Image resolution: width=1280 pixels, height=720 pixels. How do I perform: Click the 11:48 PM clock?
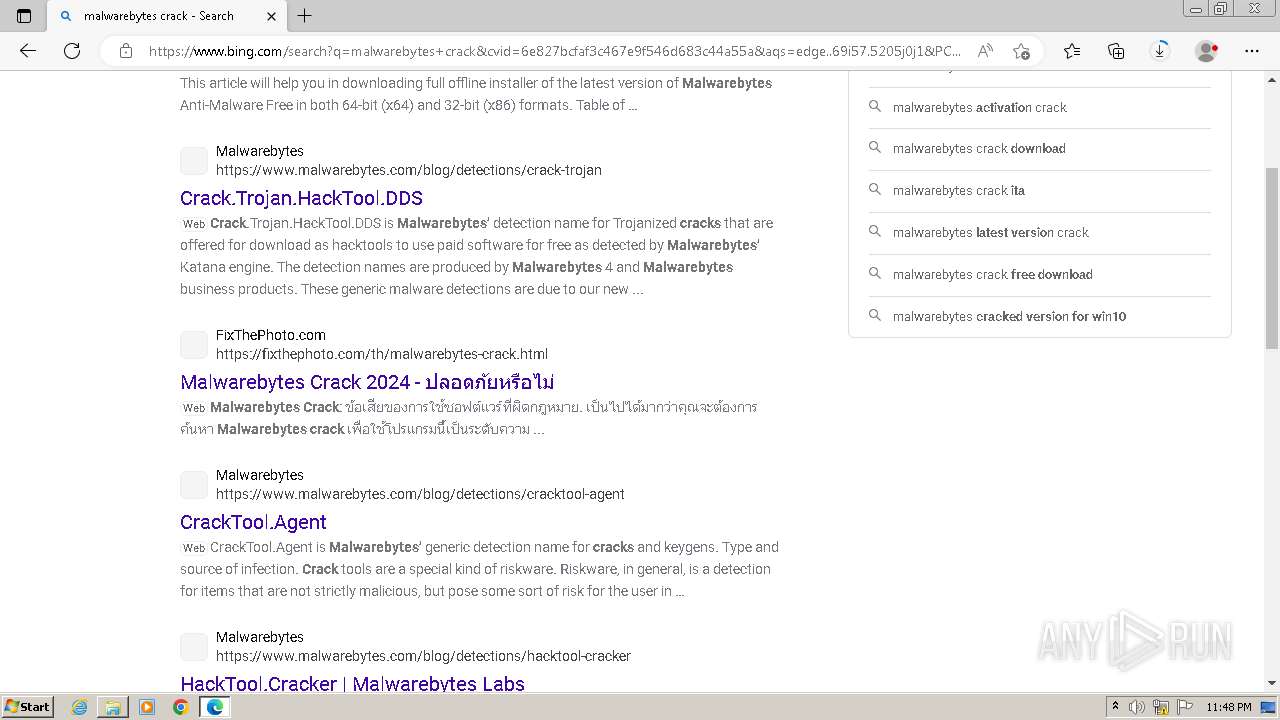coord(1229,707)
